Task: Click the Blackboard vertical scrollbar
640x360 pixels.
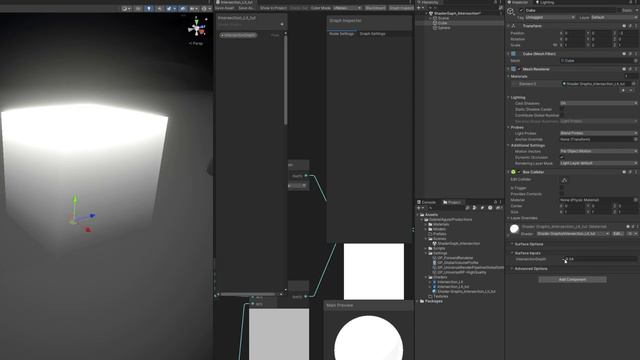Action: [285, 80]
